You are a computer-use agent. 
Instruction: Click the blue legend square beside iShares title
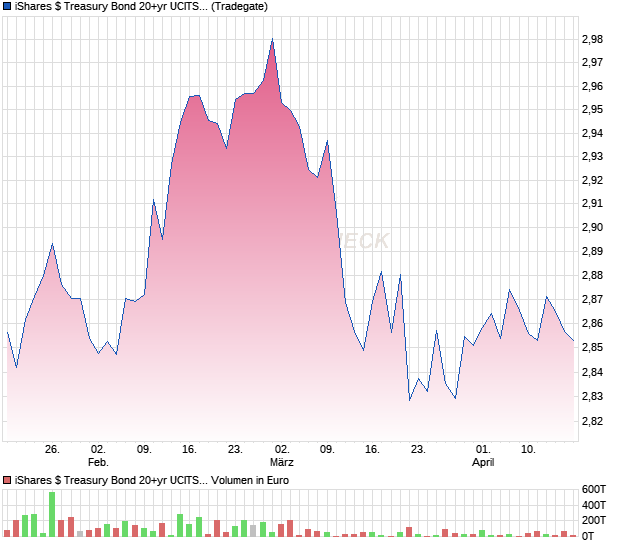(8, 7)
